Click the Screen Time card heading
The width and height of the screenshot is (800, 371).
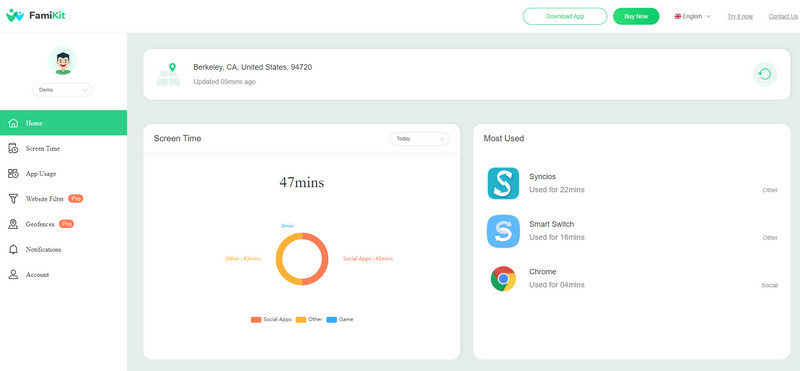(x=178, y=138)
